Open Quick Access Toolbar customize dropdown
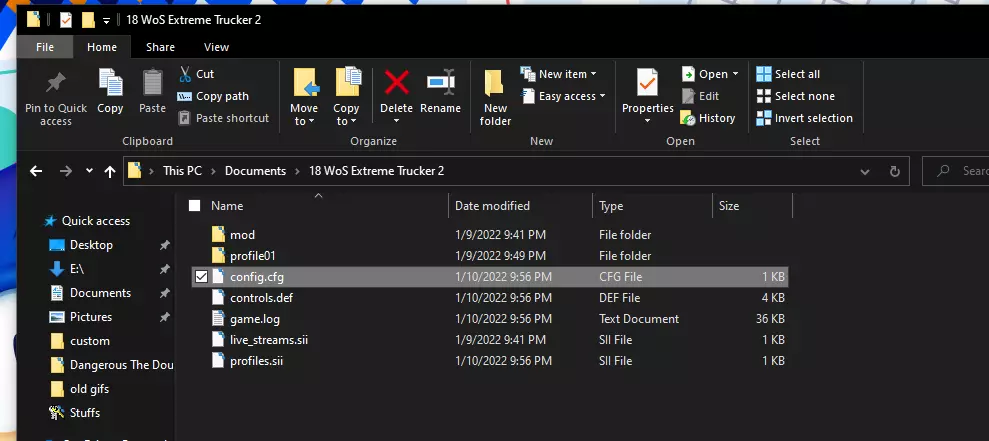 point(106,20)
